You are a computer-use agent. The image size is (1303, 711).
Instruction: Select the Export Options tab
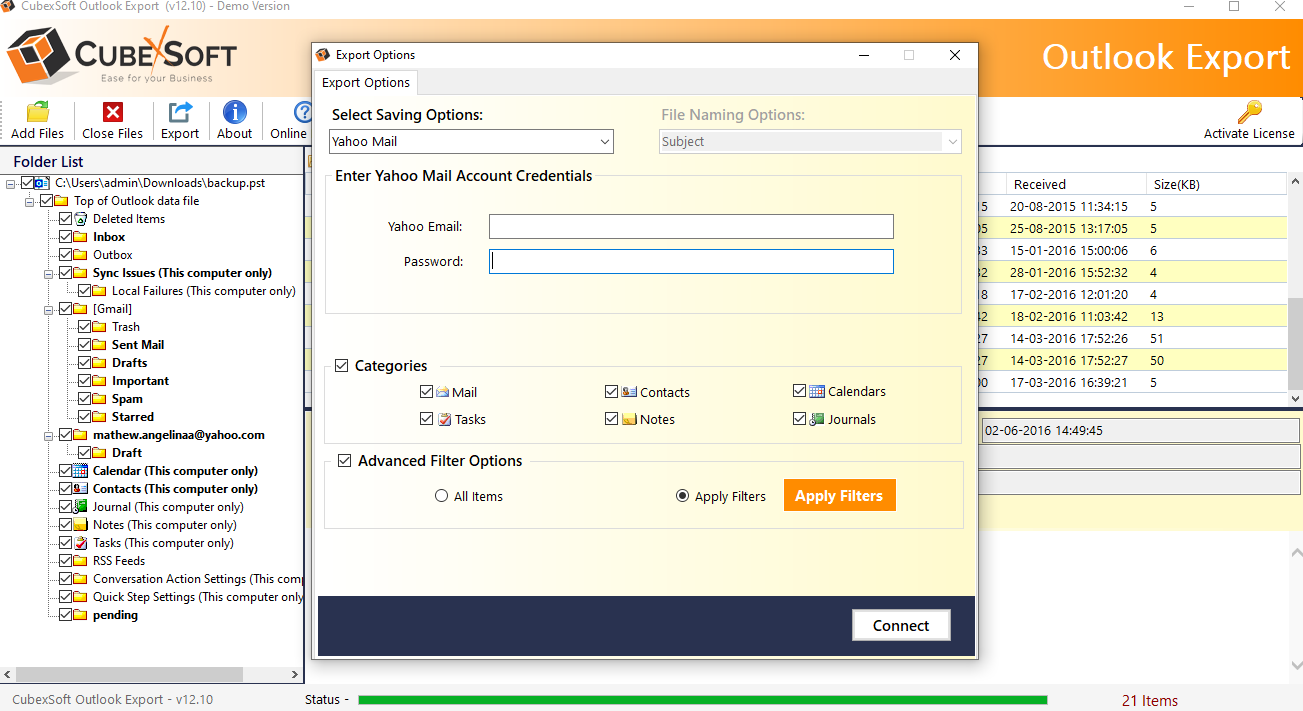pos(366,82)
